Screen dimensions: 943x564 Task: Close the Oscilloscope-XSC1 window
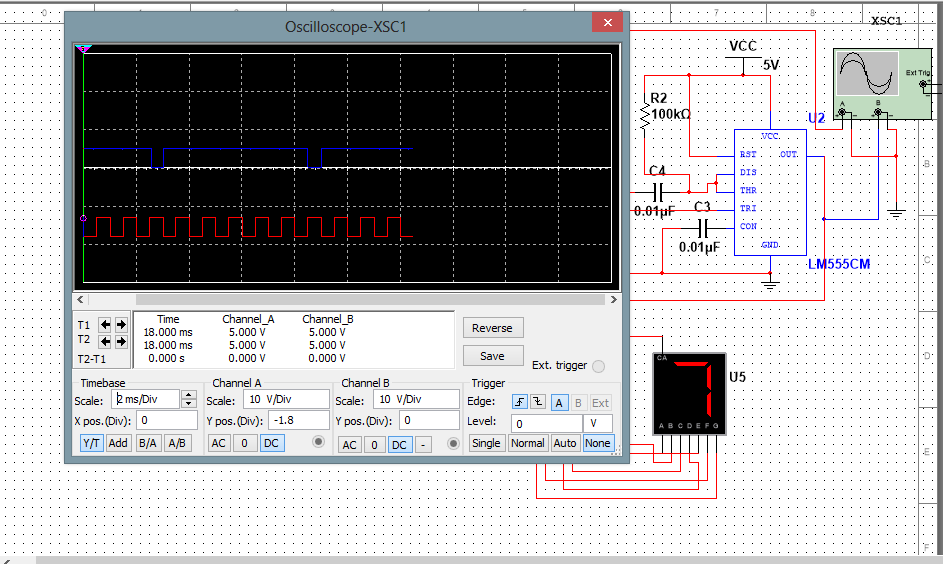607,22
